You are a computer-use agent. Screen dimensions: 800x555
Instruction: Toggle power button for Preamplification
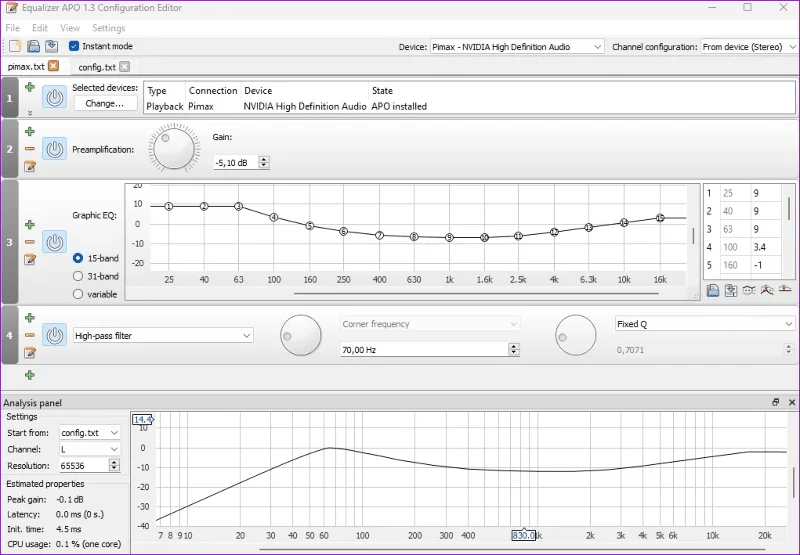coord(55,149)
